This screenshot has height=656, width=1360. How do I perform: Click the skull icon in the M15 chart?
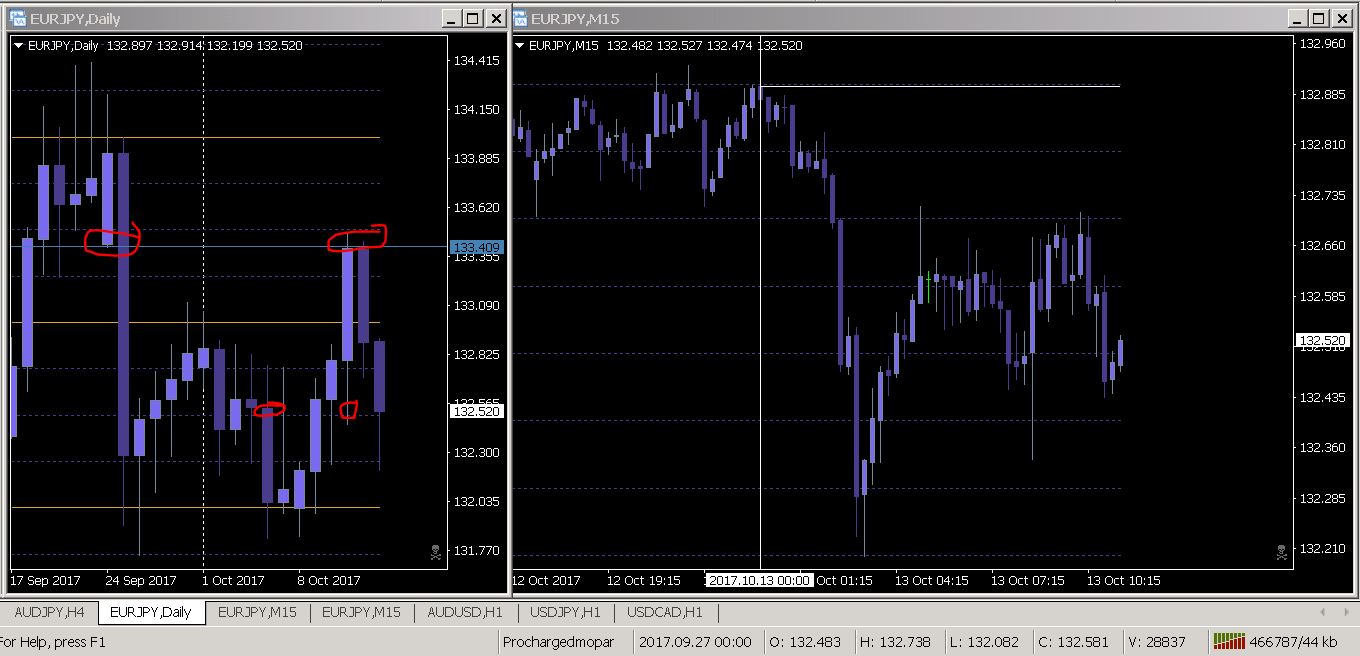coord(1282,551)
